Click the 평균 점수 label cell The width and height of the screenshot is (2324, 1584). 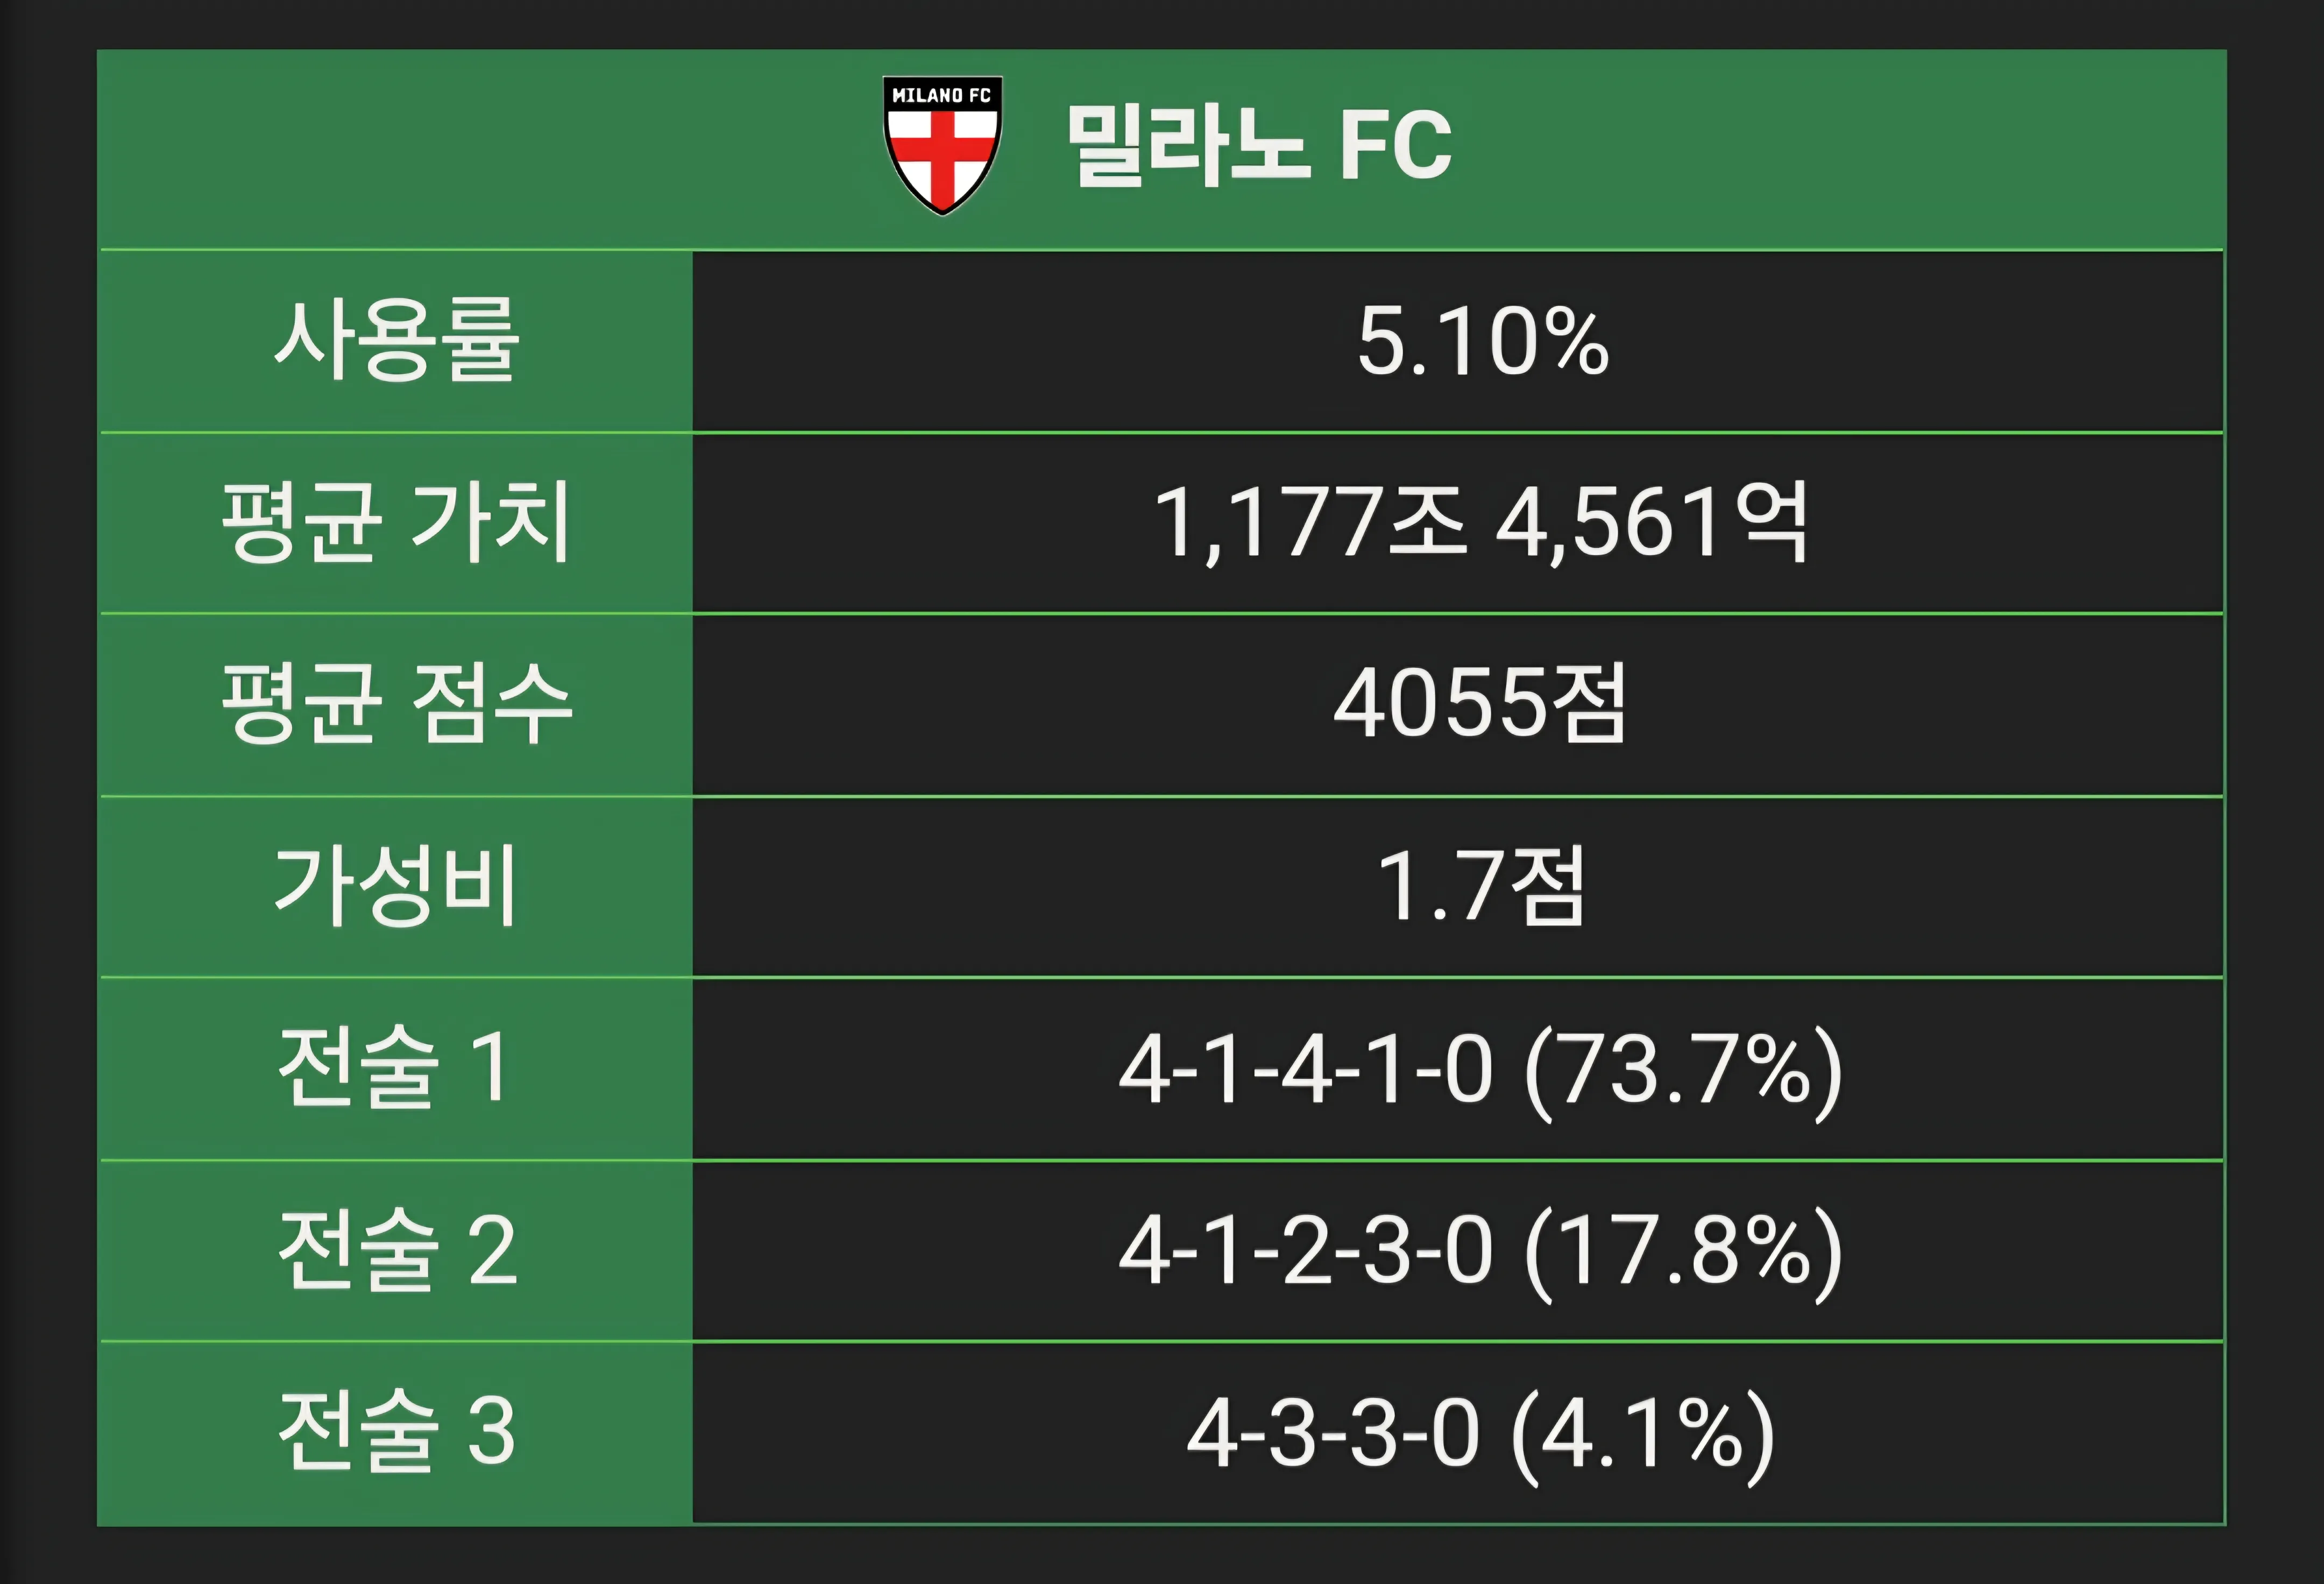396,705
